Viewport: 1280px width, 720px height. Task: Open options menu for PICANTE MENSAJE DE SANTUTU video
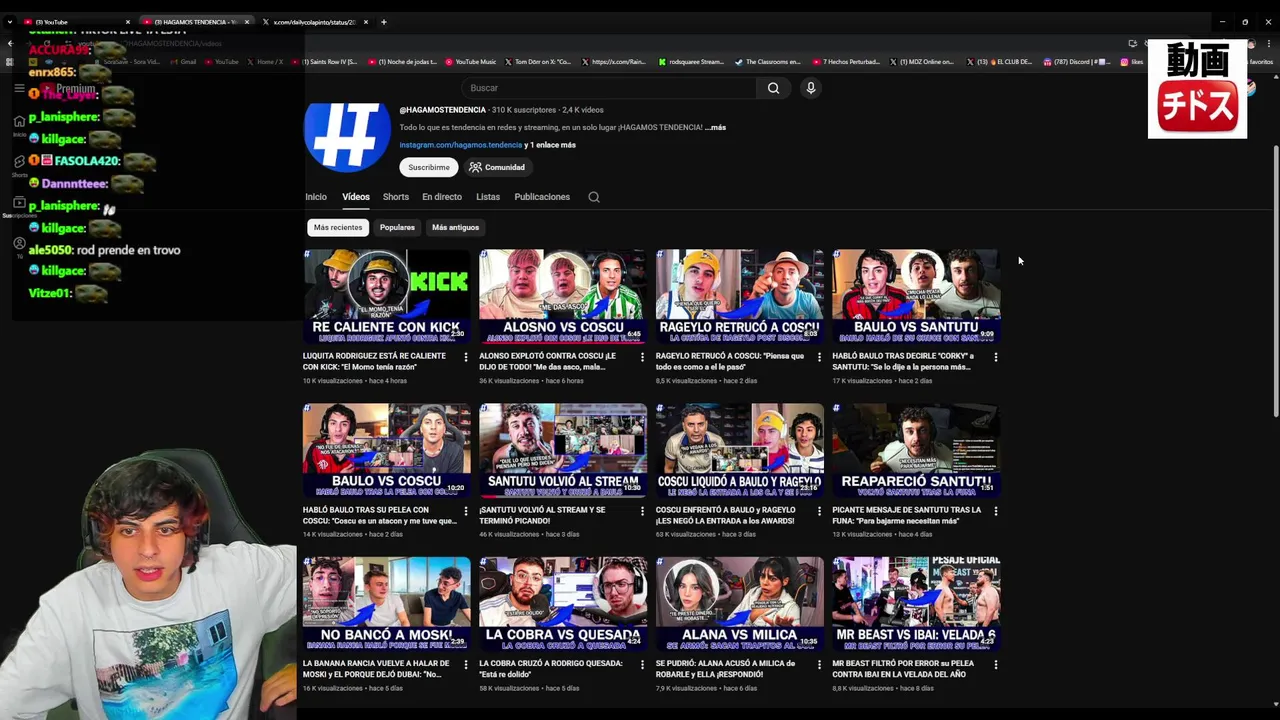(x=996, y=511)
